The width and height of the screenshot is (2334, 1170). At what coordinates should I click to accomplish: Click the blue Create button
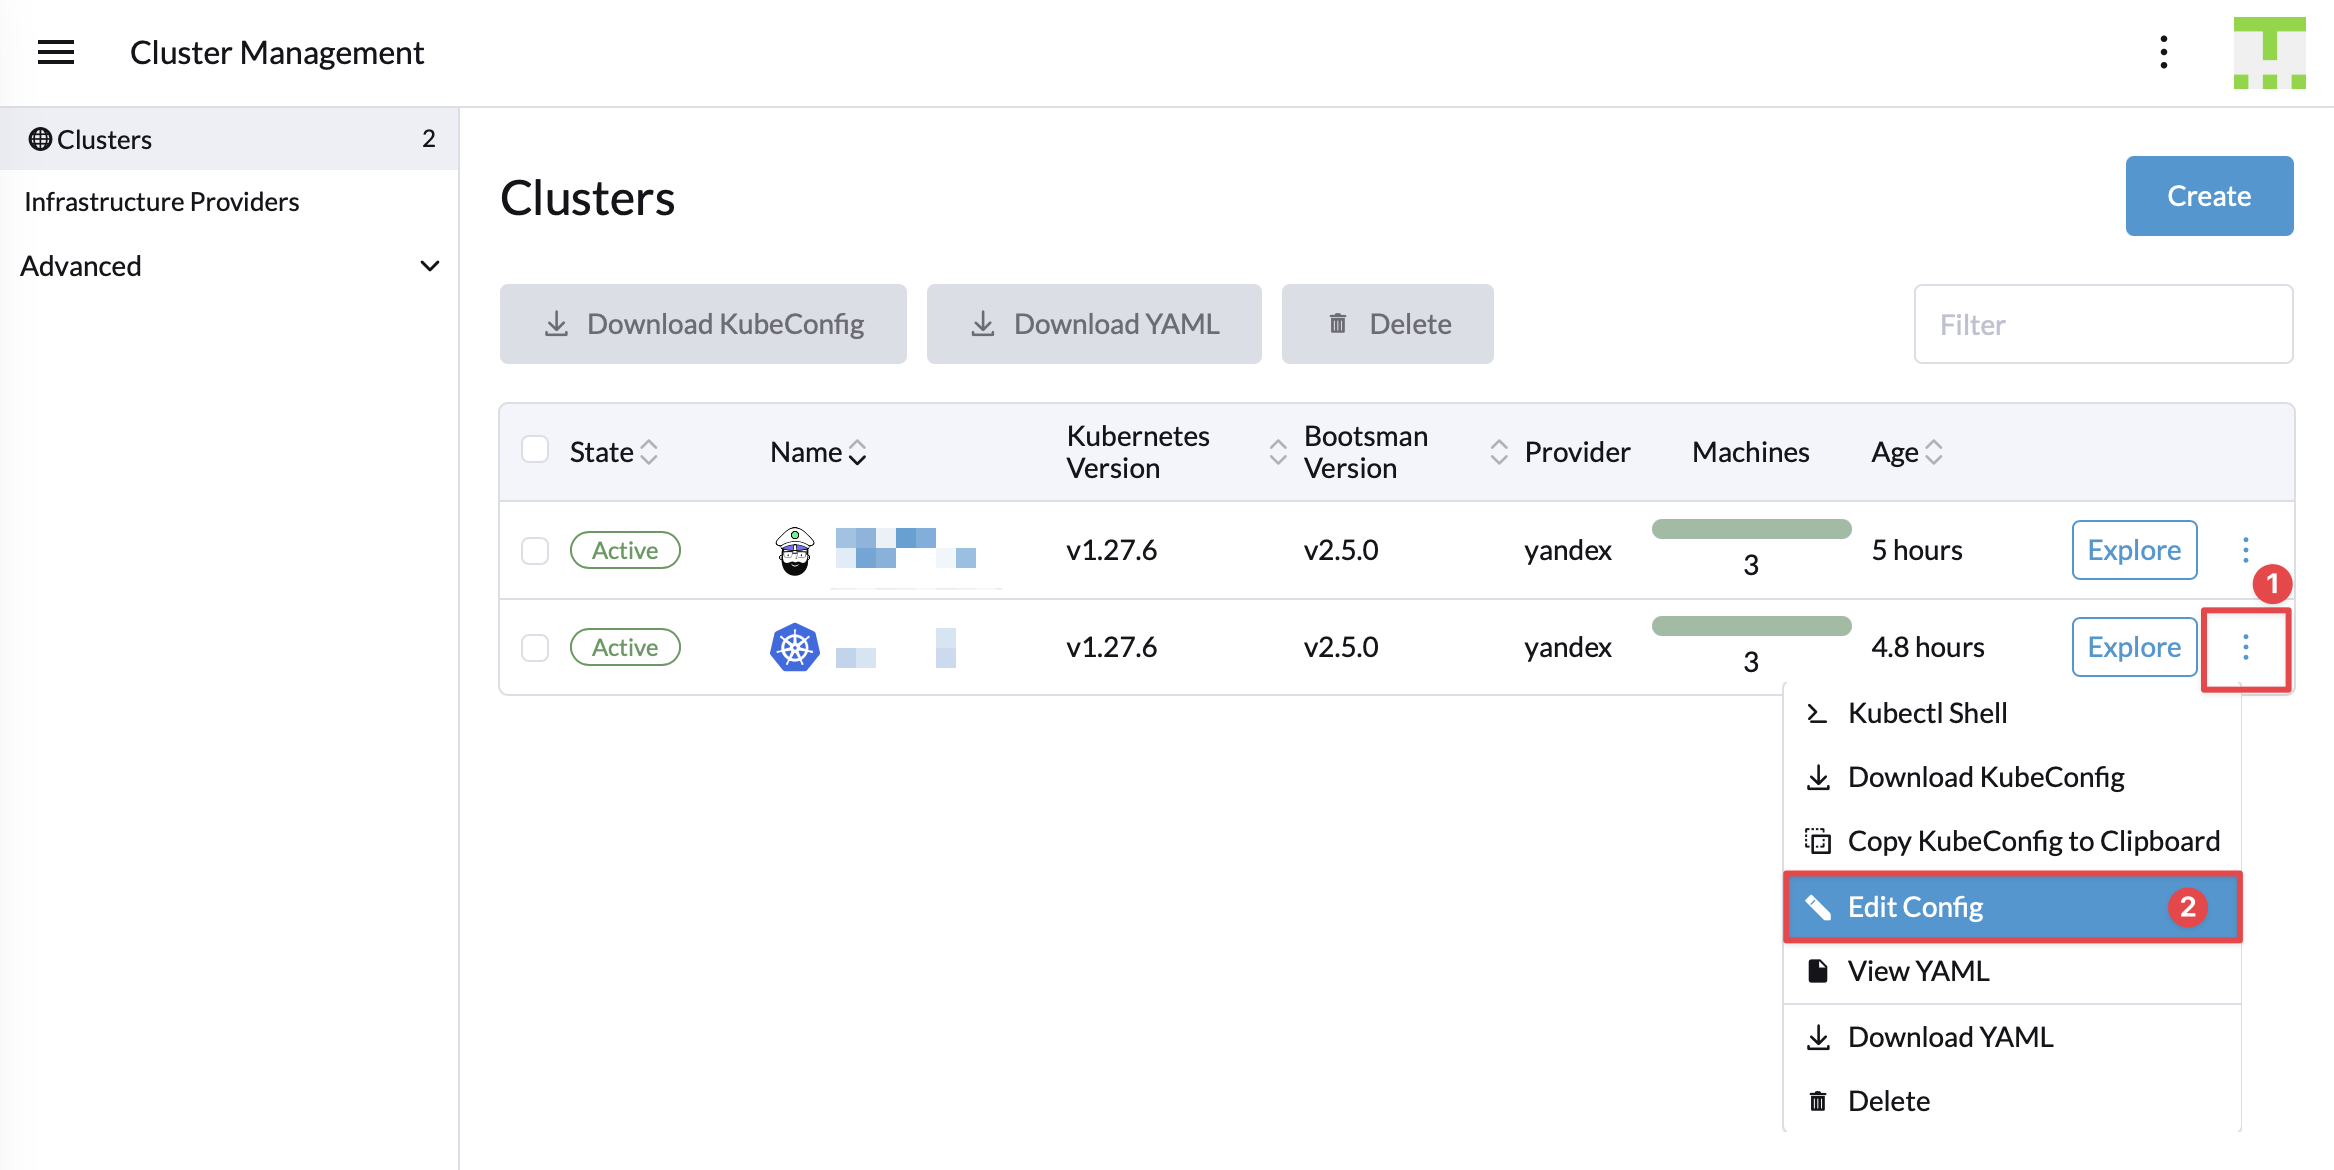[x=2208, y=196]
